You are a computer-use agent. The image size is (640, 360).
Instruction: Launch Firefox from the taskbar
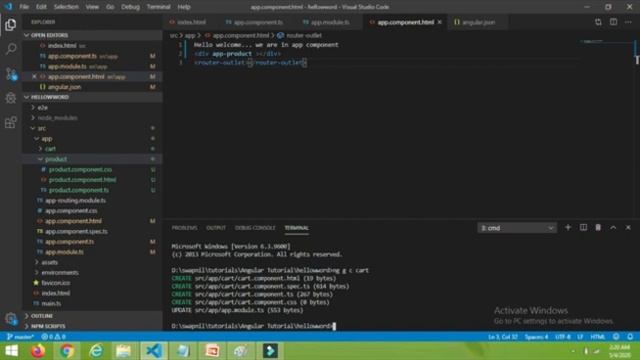pyautogui.click(x=38, y=351)
